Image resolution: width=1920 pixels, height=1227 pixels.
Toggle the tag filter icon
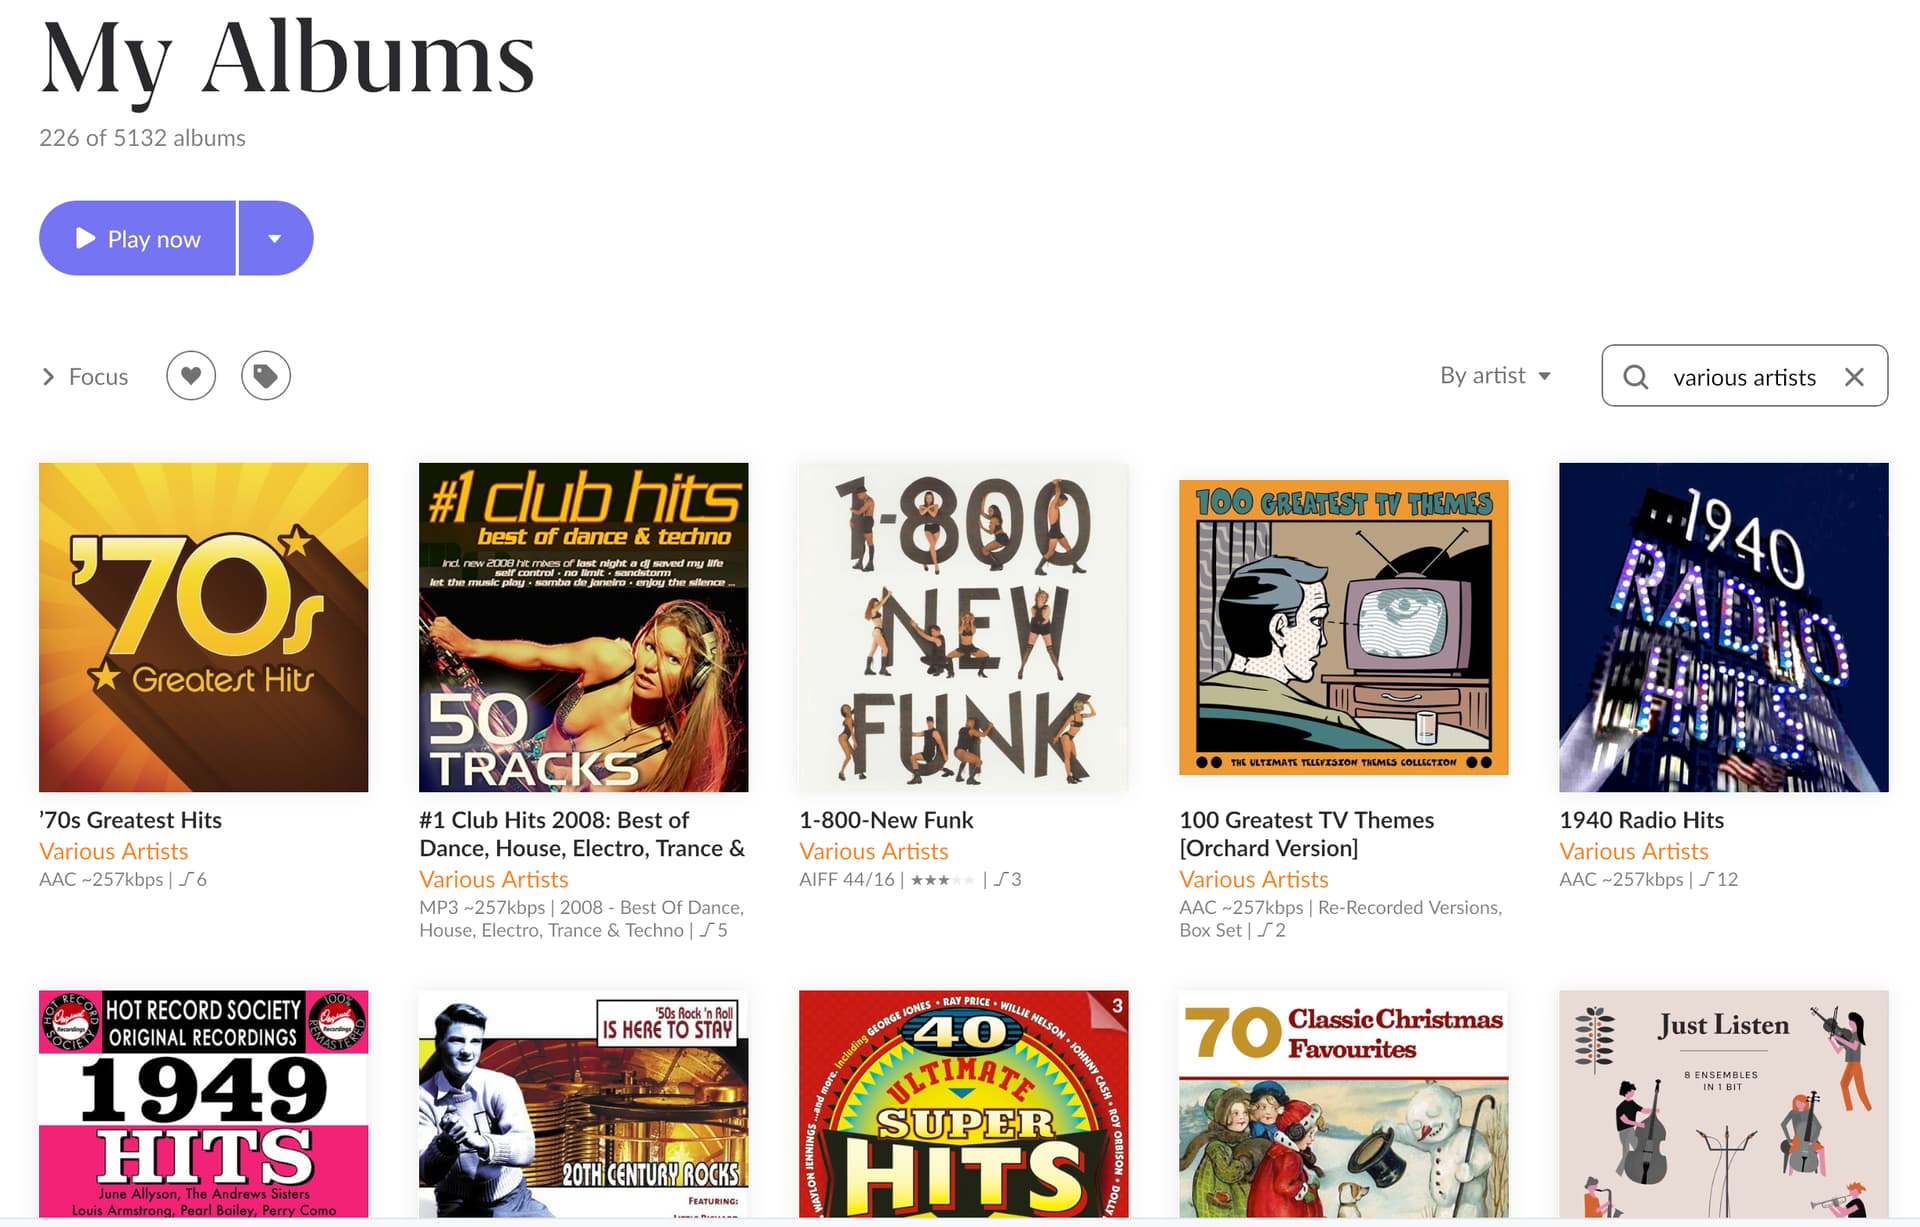pyautogui.click(x=266, y=376)
